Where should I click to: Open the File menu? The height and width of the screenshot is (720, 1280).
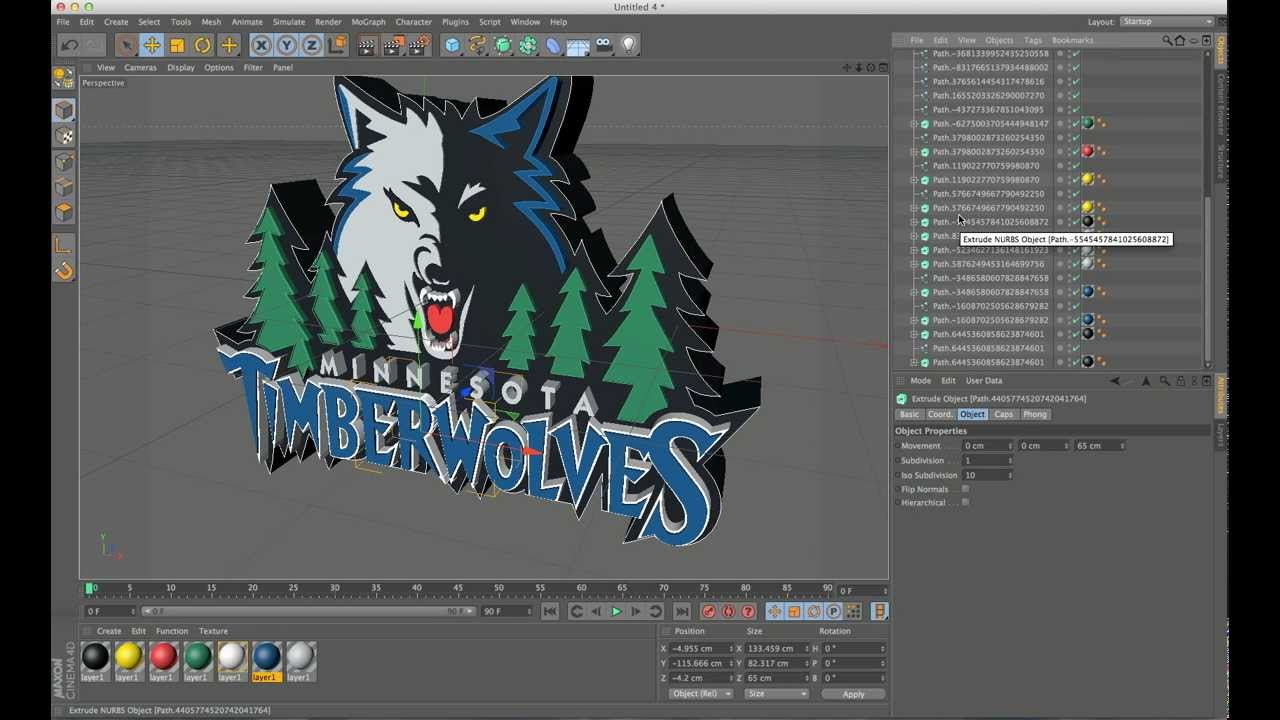point(63,22)
